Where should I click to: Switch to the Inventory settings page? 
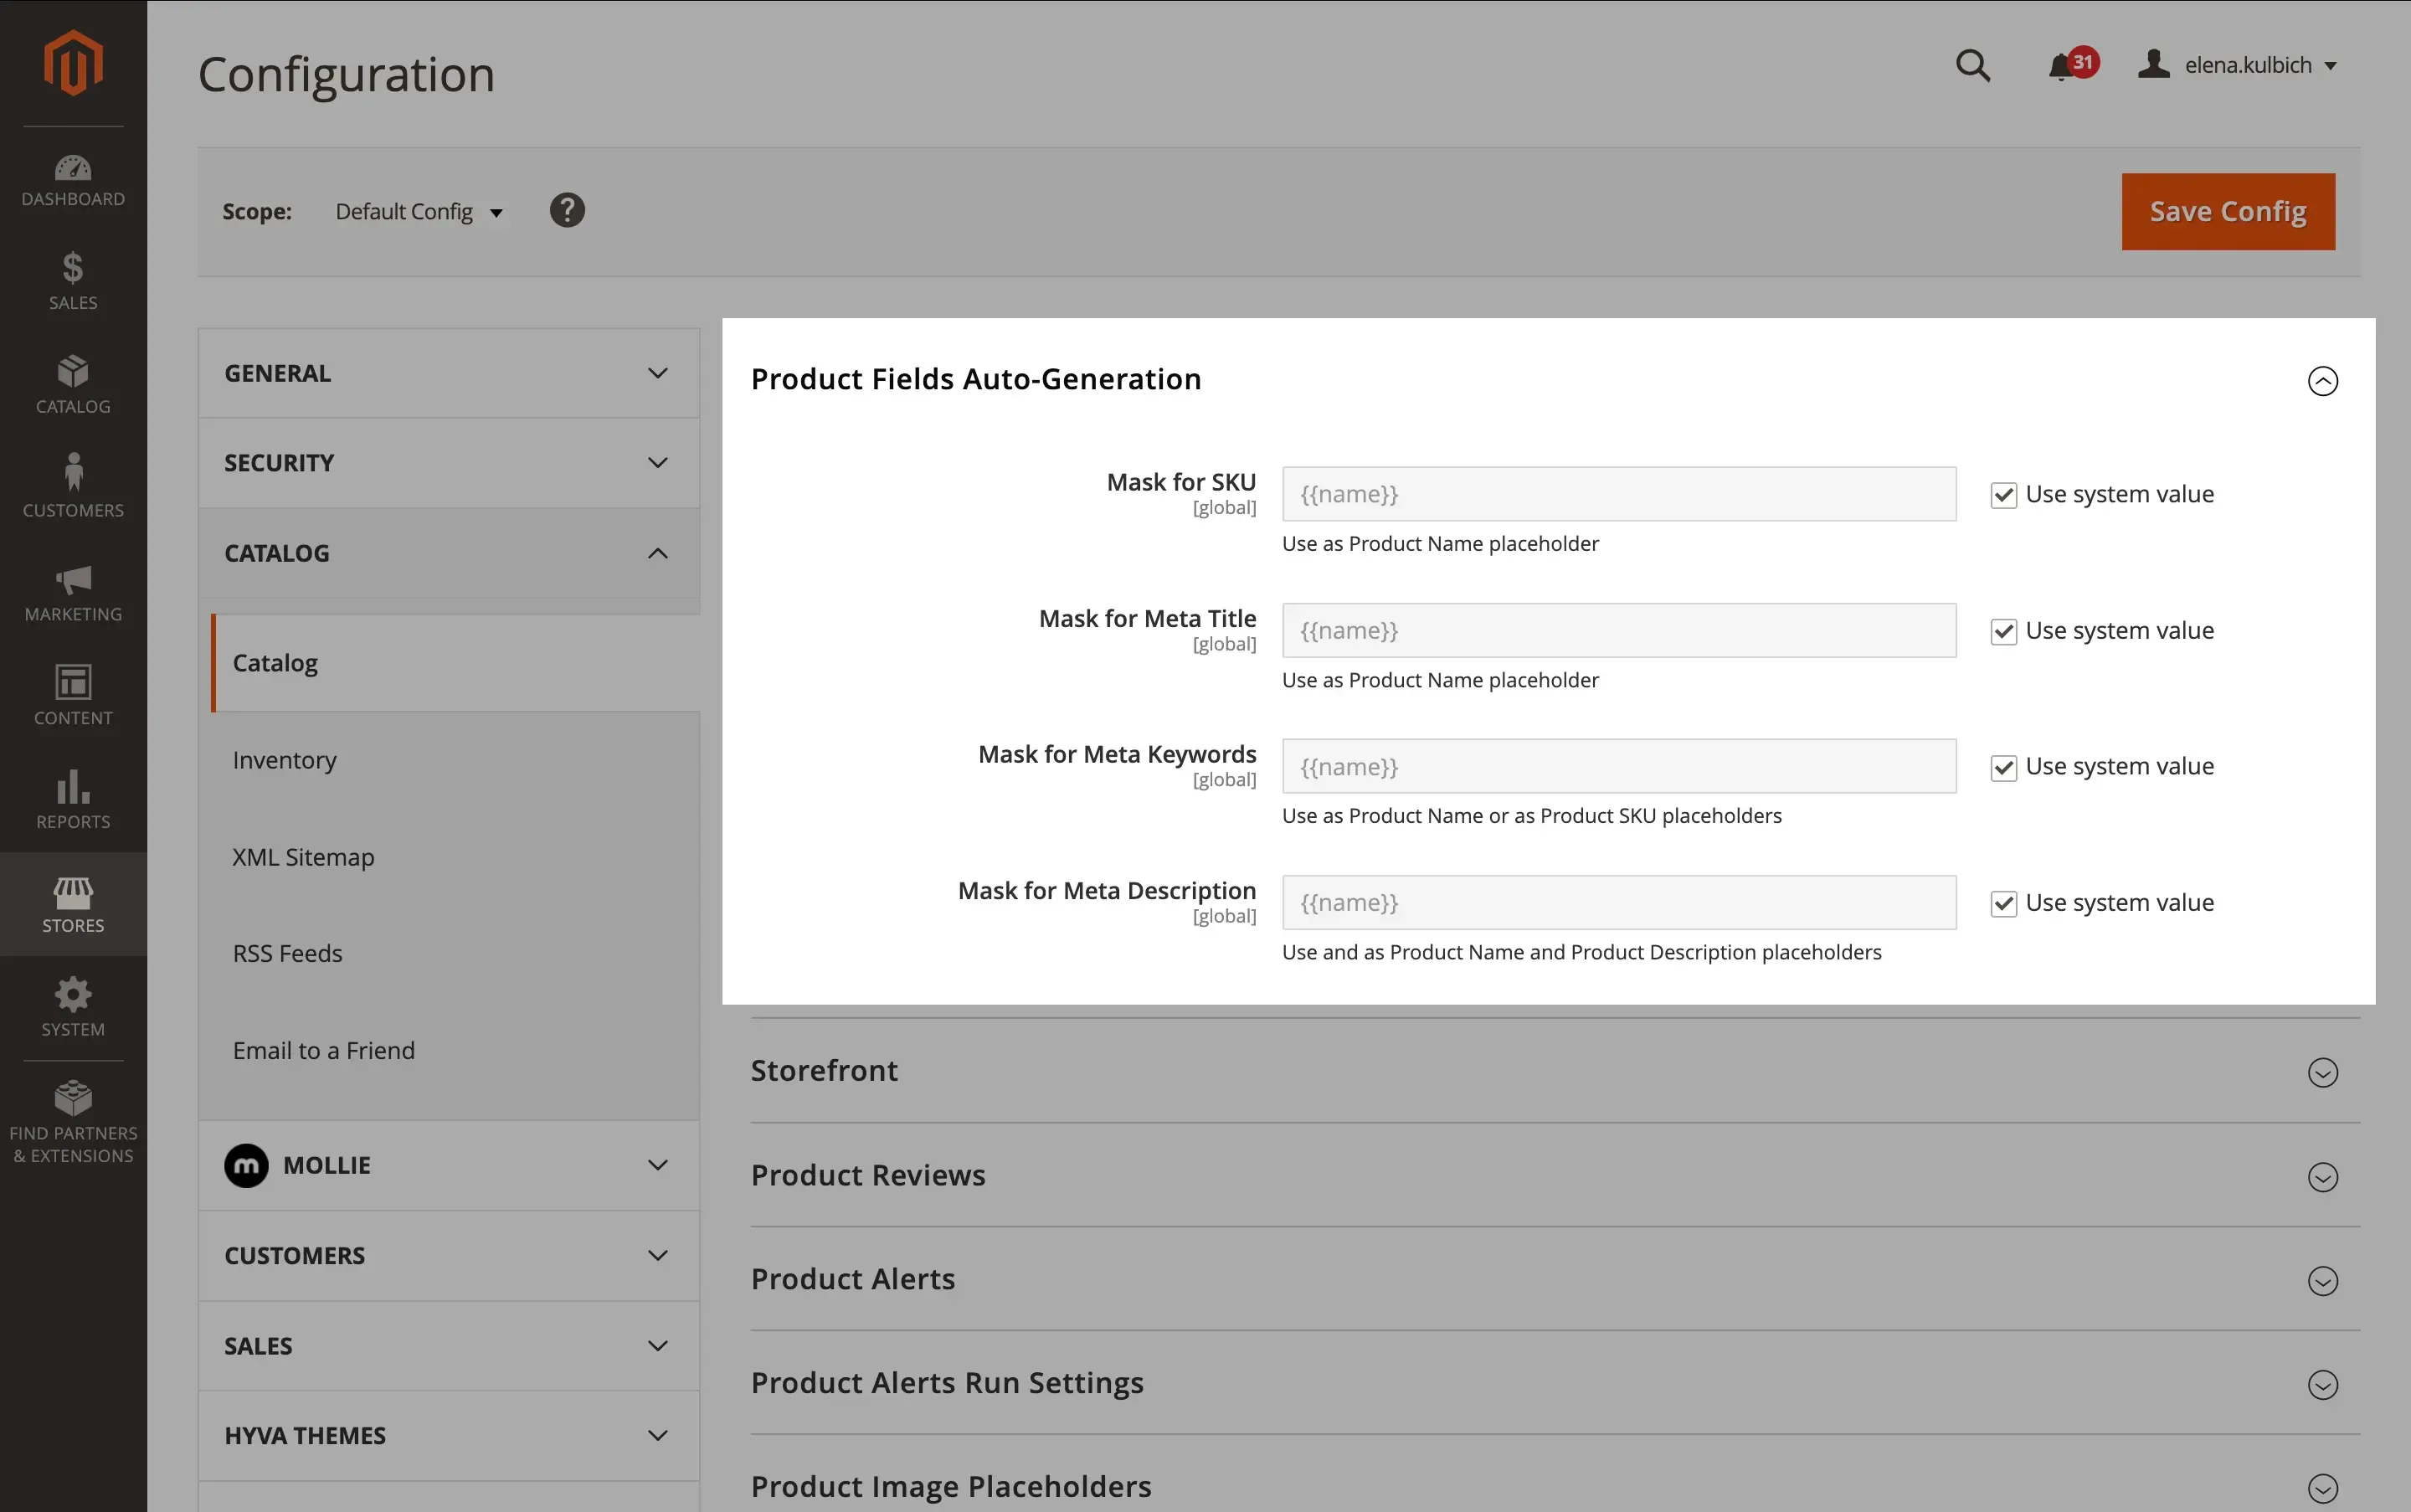285,760
